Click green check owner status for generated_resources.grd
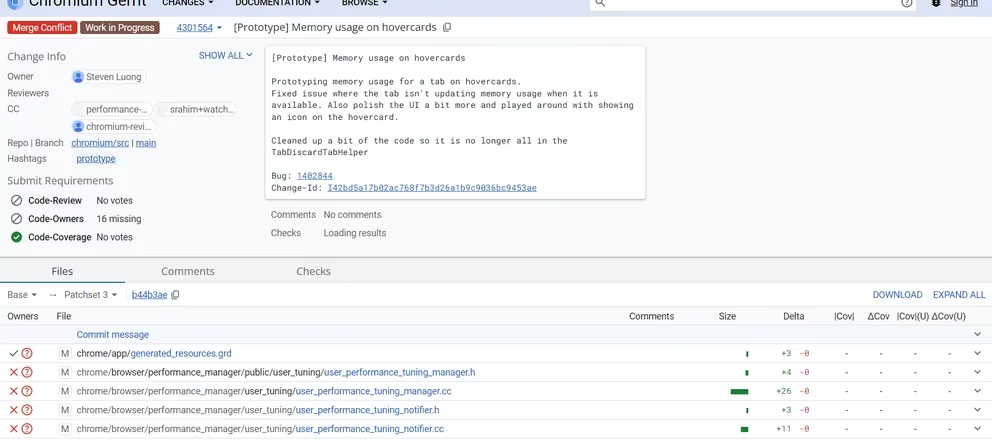This screenshot has height=441, width=992. (13, 354)
